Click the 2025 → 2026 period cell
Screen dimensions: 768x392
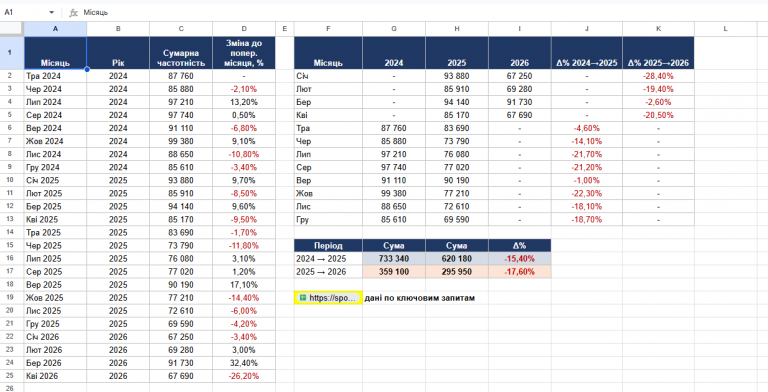click(x=328, y=272)
